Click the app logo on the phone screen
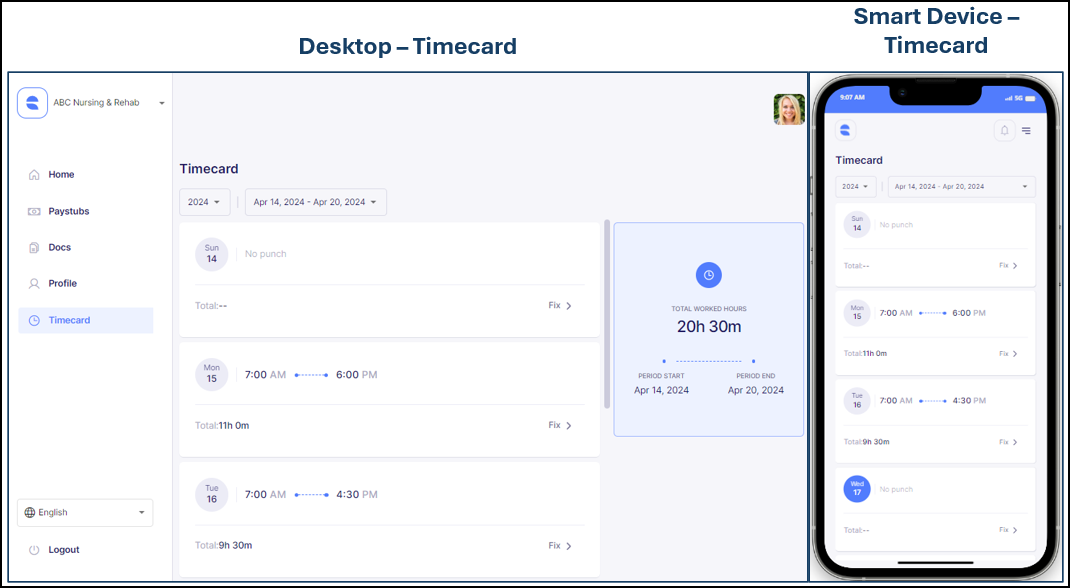 (845, 130)
